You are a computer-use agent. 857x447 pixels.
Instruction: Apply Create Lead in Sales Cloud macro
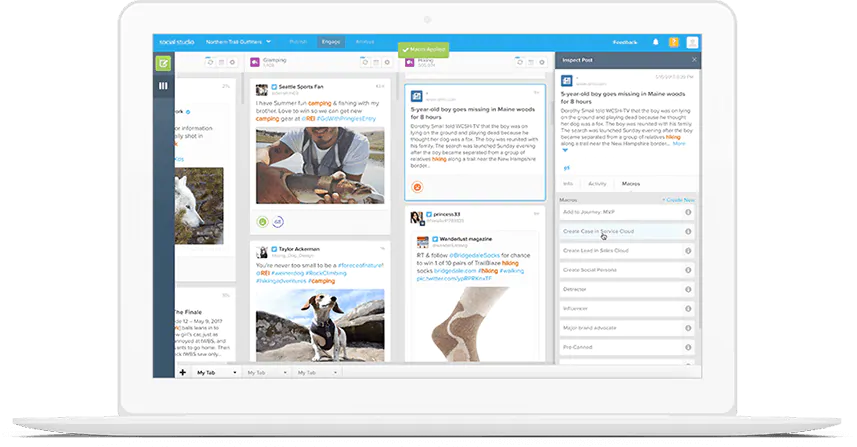click(627, 251)
